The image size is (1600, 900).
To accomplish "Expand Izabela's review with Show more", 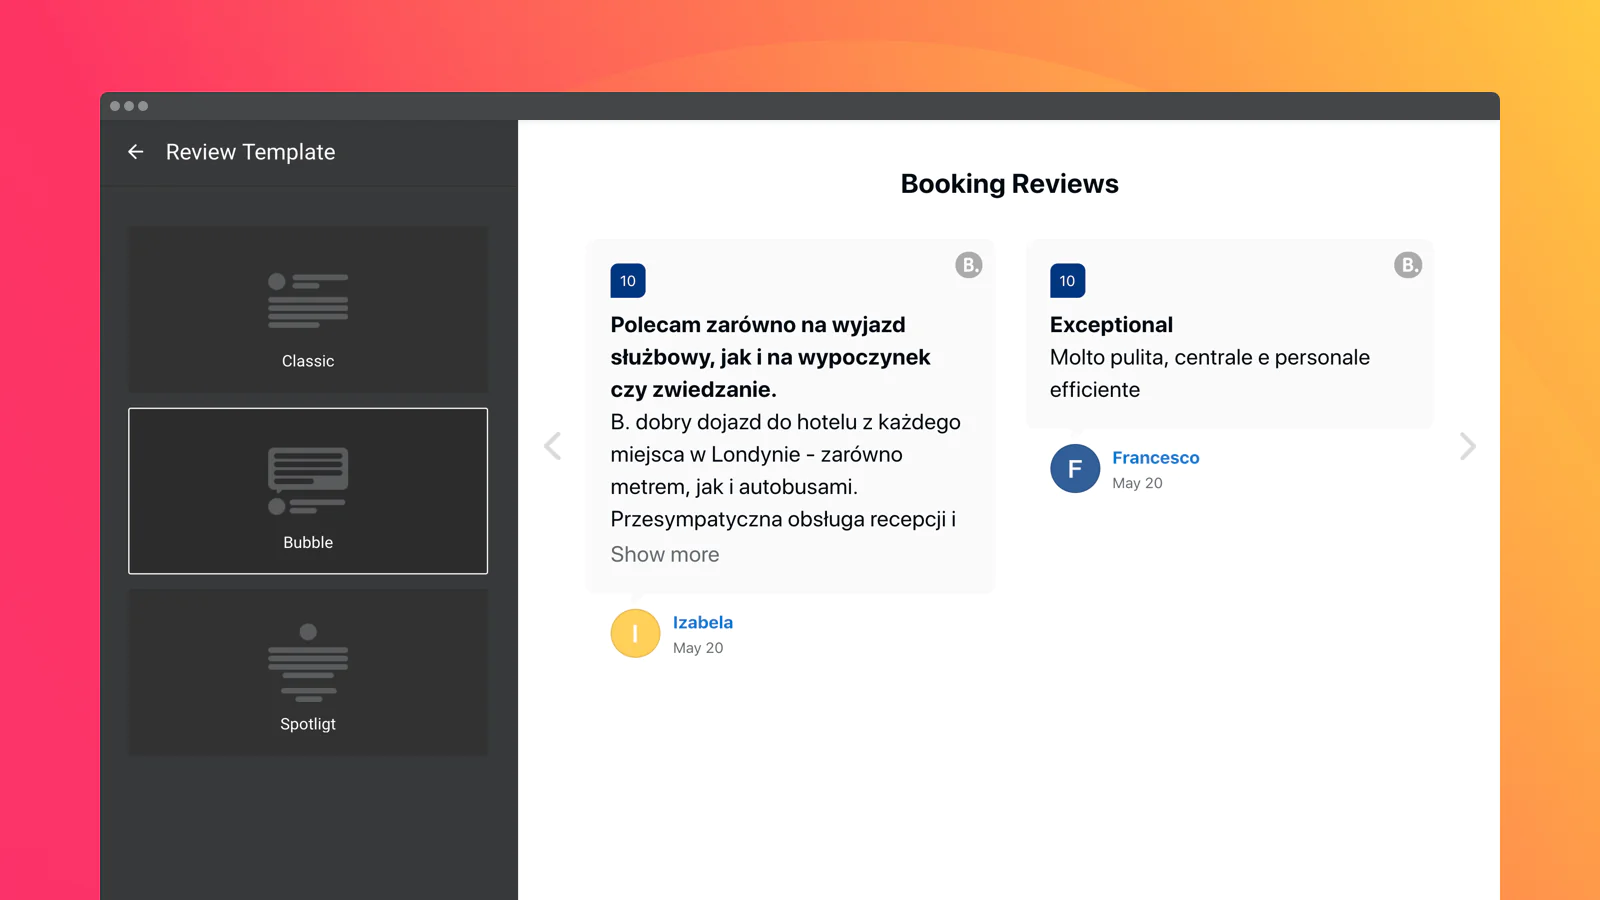I will tap(665, 555).
